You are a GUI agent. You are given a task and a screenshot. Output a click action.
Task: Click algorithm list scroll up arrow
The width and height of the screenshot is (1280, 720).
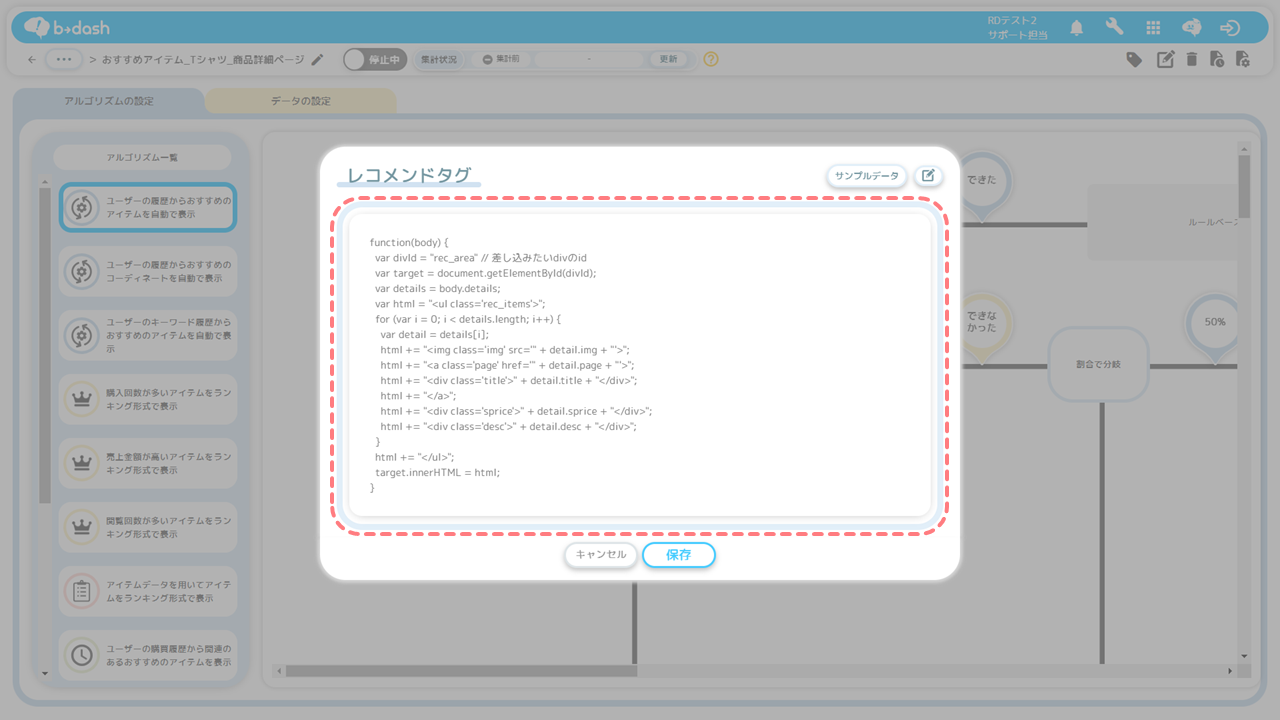44,183
